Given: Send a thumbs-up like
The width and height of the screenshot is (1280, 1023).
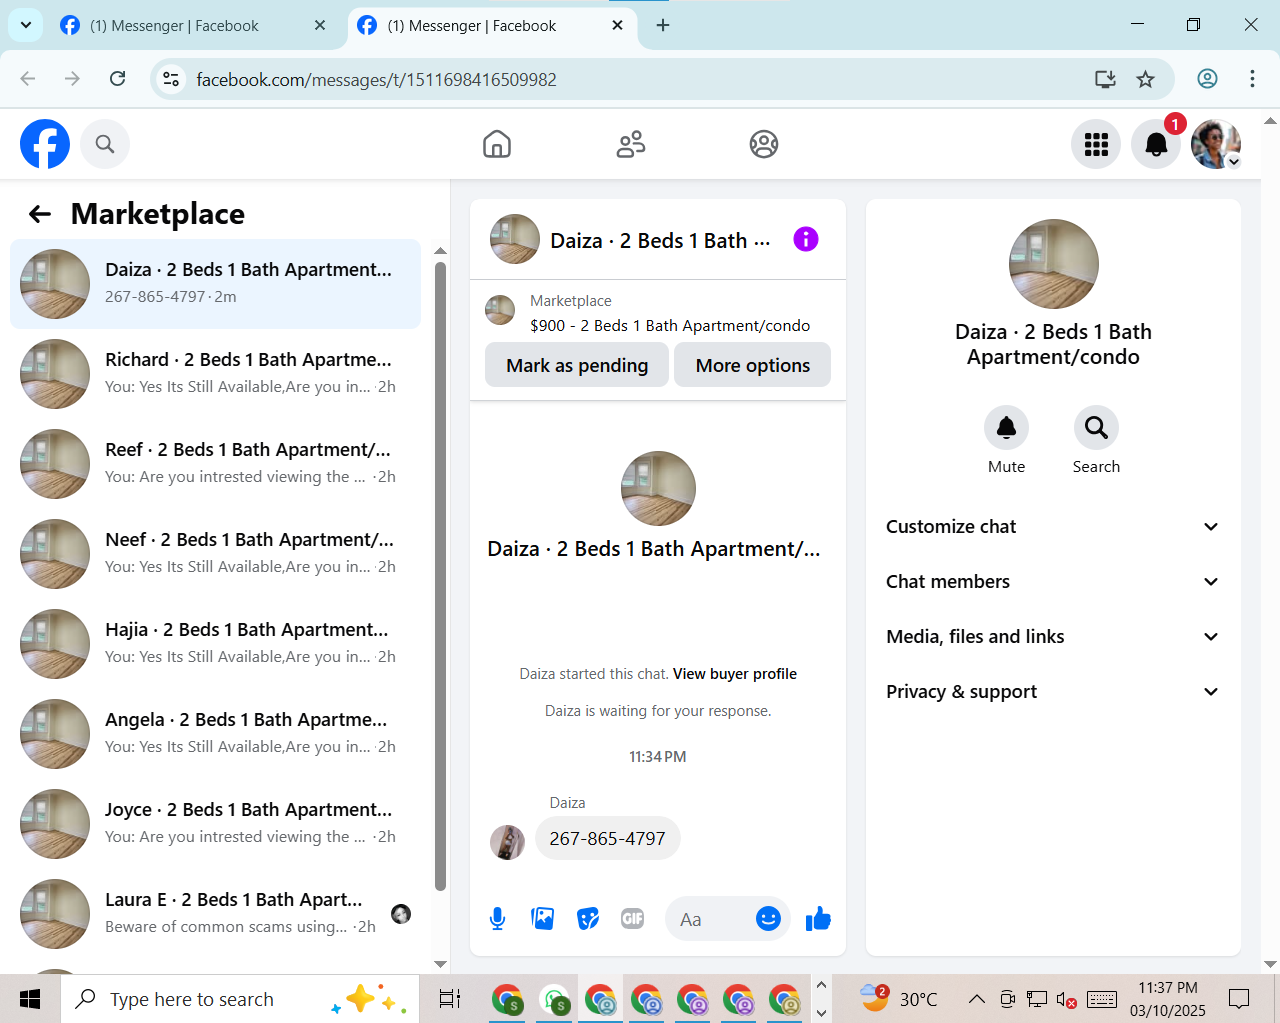Looking at the screenshot, I should click(x=818, y=919).
